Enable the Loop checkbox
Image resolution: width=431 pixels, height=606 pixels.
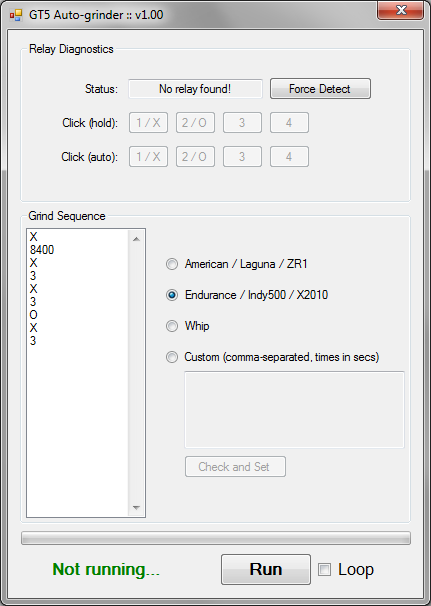pyautogui.click(x=324, y=570)
